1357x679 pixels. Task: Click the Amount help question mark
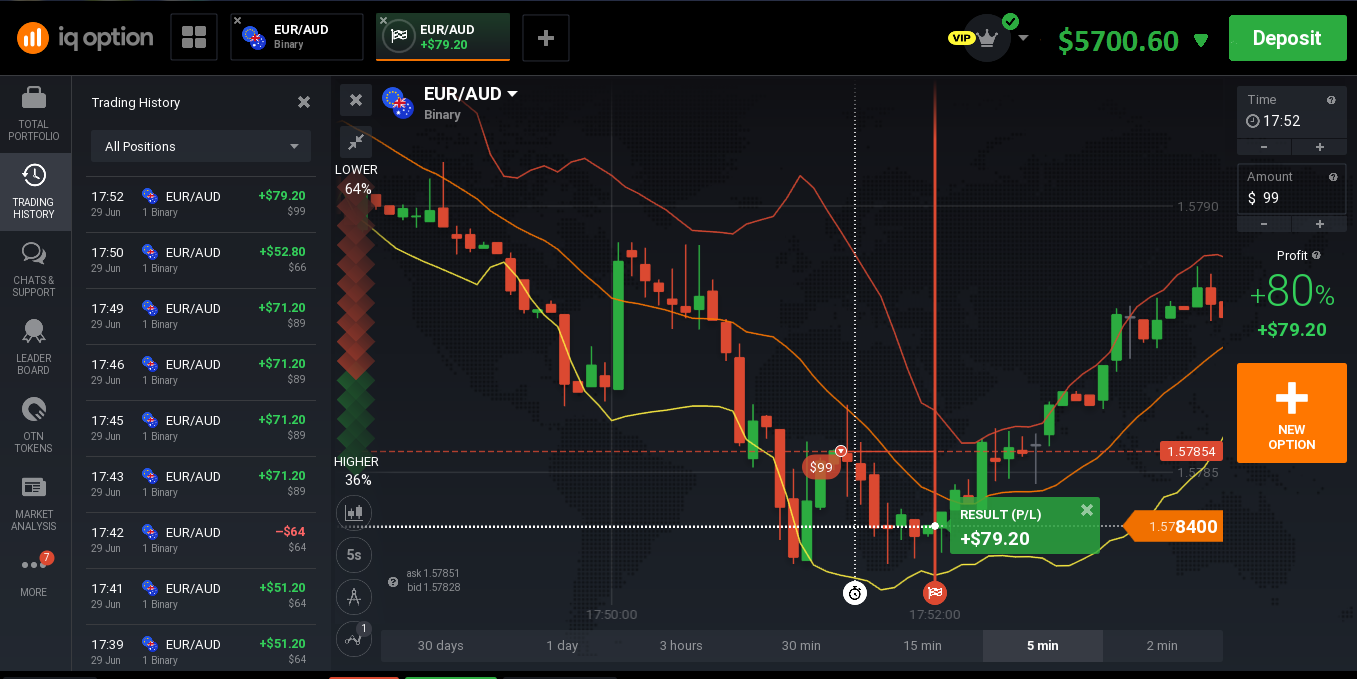1331,177
